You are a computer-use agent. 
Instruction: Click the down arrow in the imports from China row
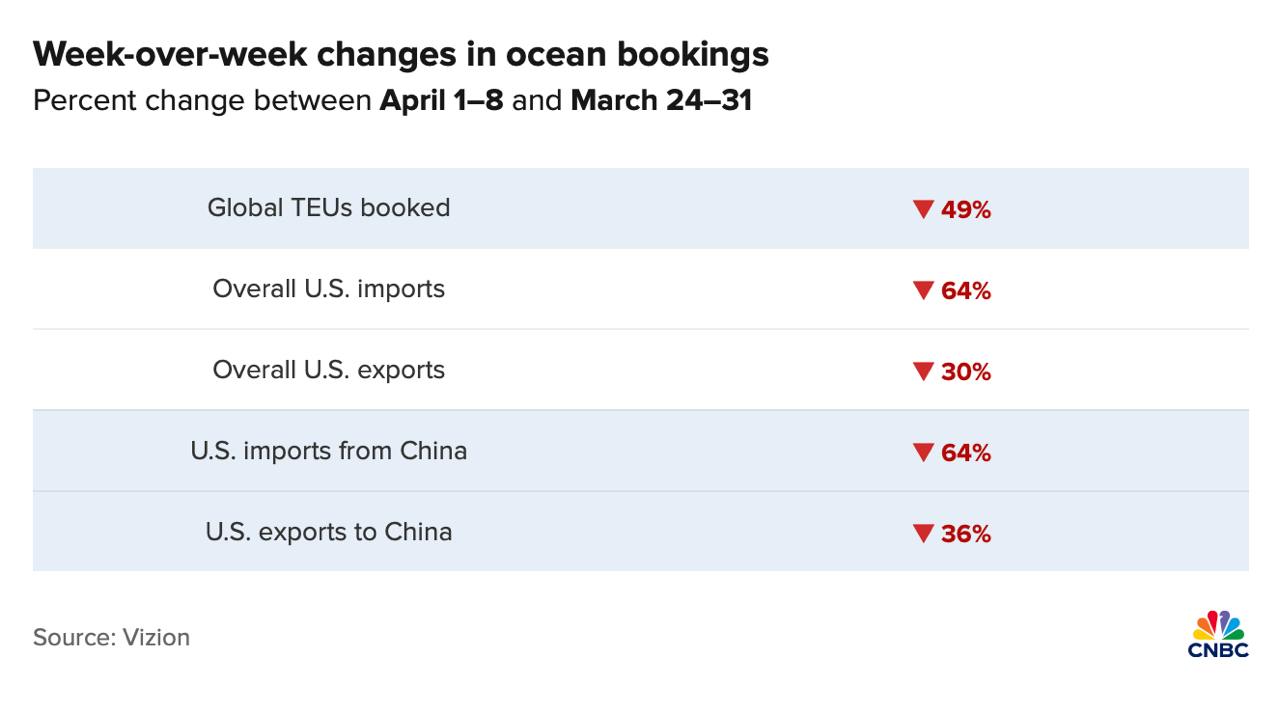pos(922,452)
